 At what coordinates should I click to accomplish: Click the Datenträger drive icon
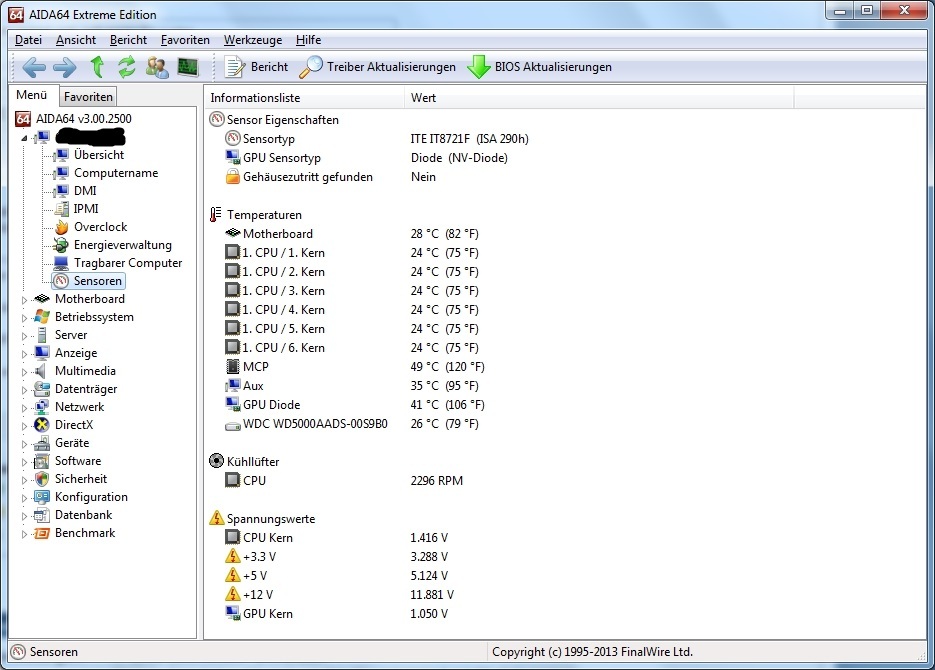click(x=42, y=389)
